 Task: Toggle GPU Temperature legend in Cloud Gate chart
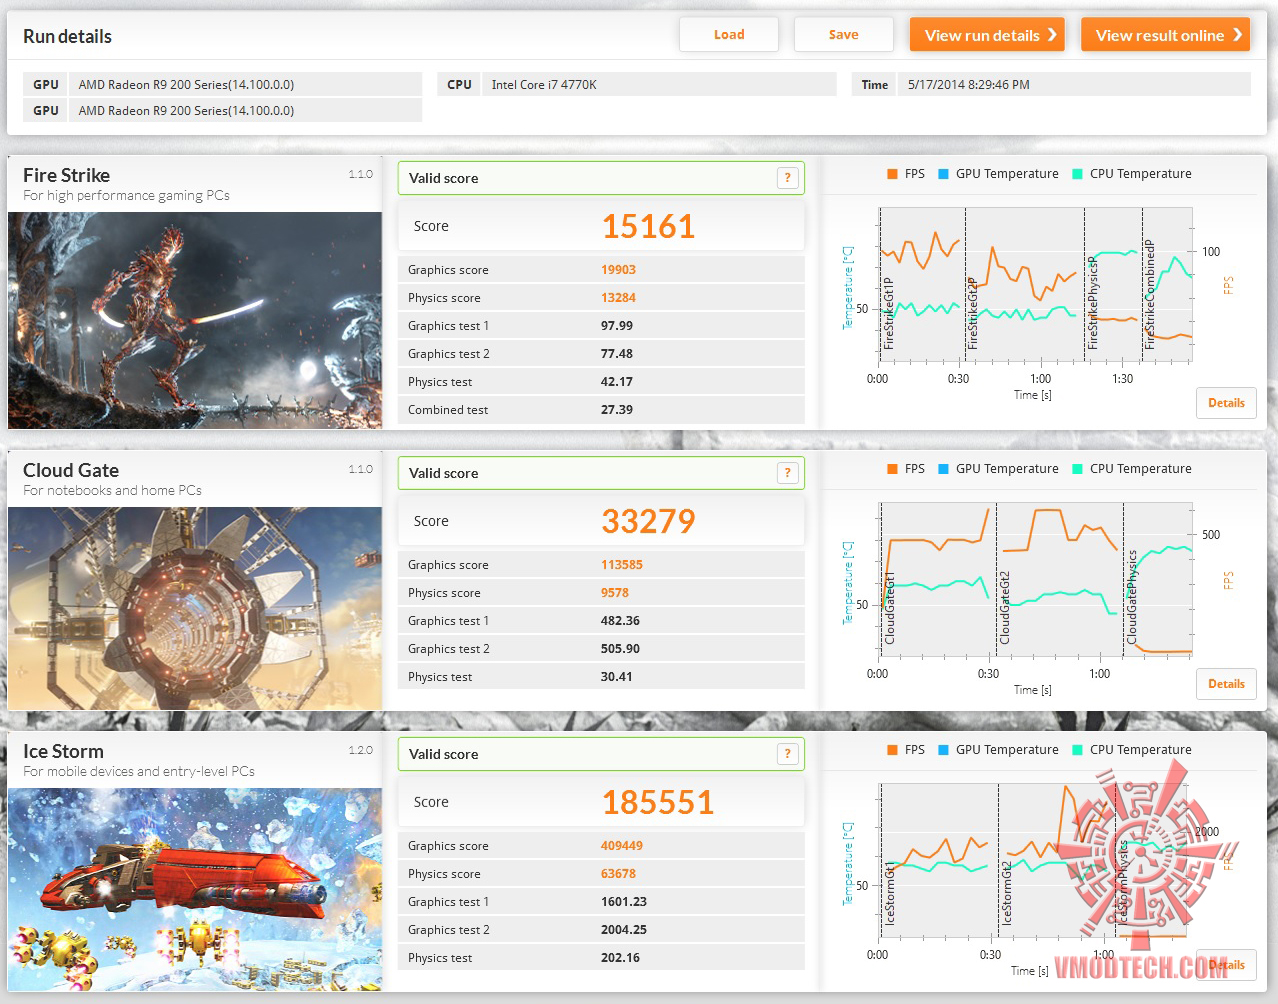click(998, 469)
